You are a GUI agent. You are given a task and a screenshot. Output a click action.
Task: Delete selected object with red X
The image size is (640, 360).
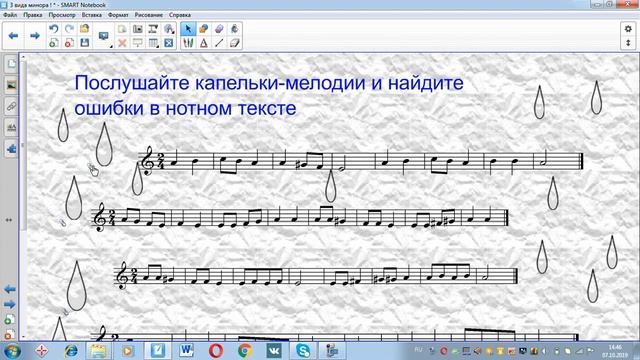[122, 43]
